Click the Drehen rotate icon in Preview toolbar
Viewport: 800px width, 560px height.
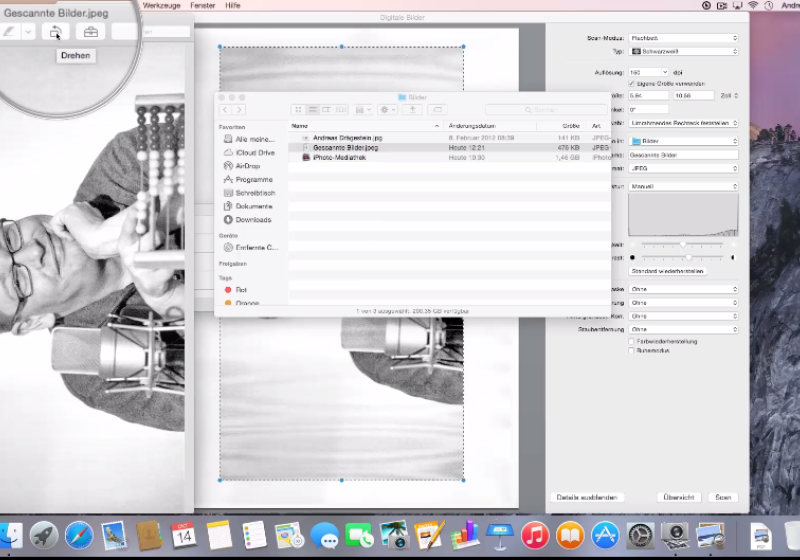[x=56, y=32]
